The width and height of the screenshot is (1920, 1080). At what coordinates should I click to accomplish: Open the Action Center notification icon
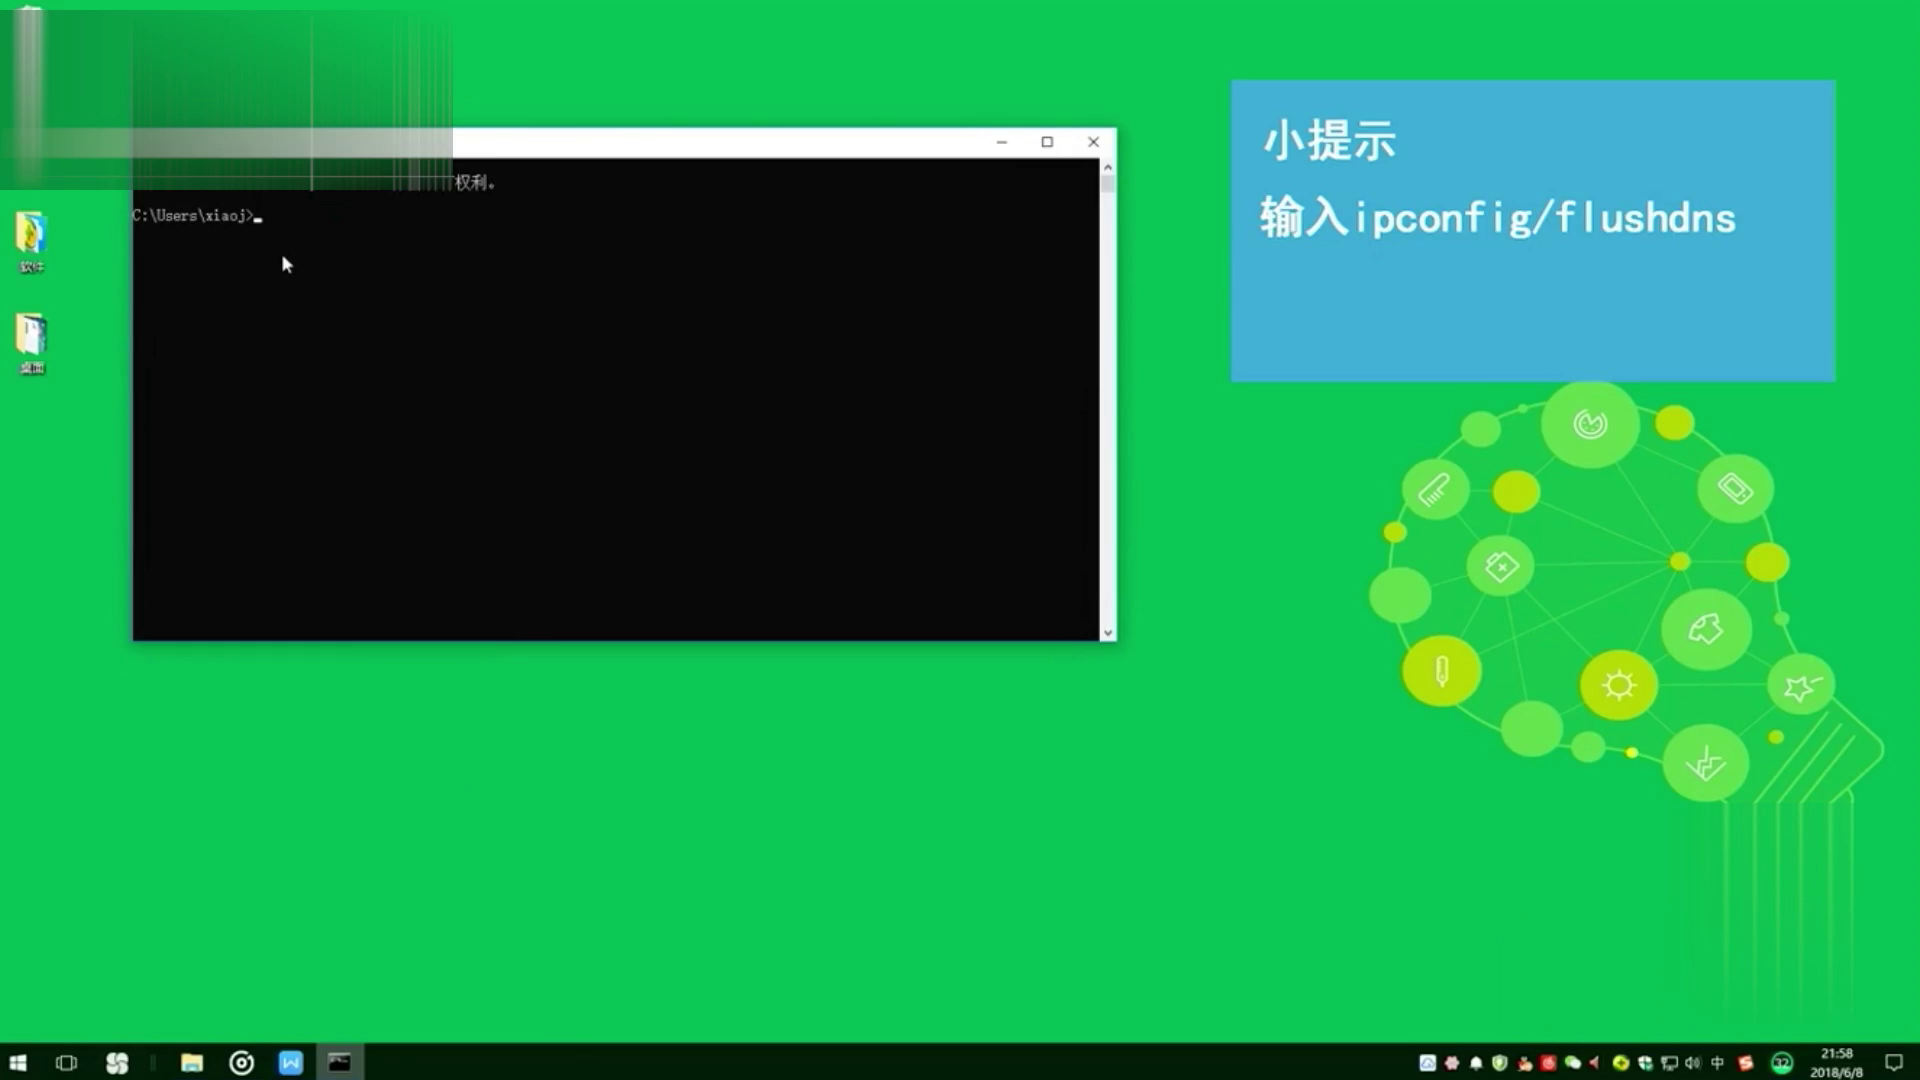point(1894,1062)
